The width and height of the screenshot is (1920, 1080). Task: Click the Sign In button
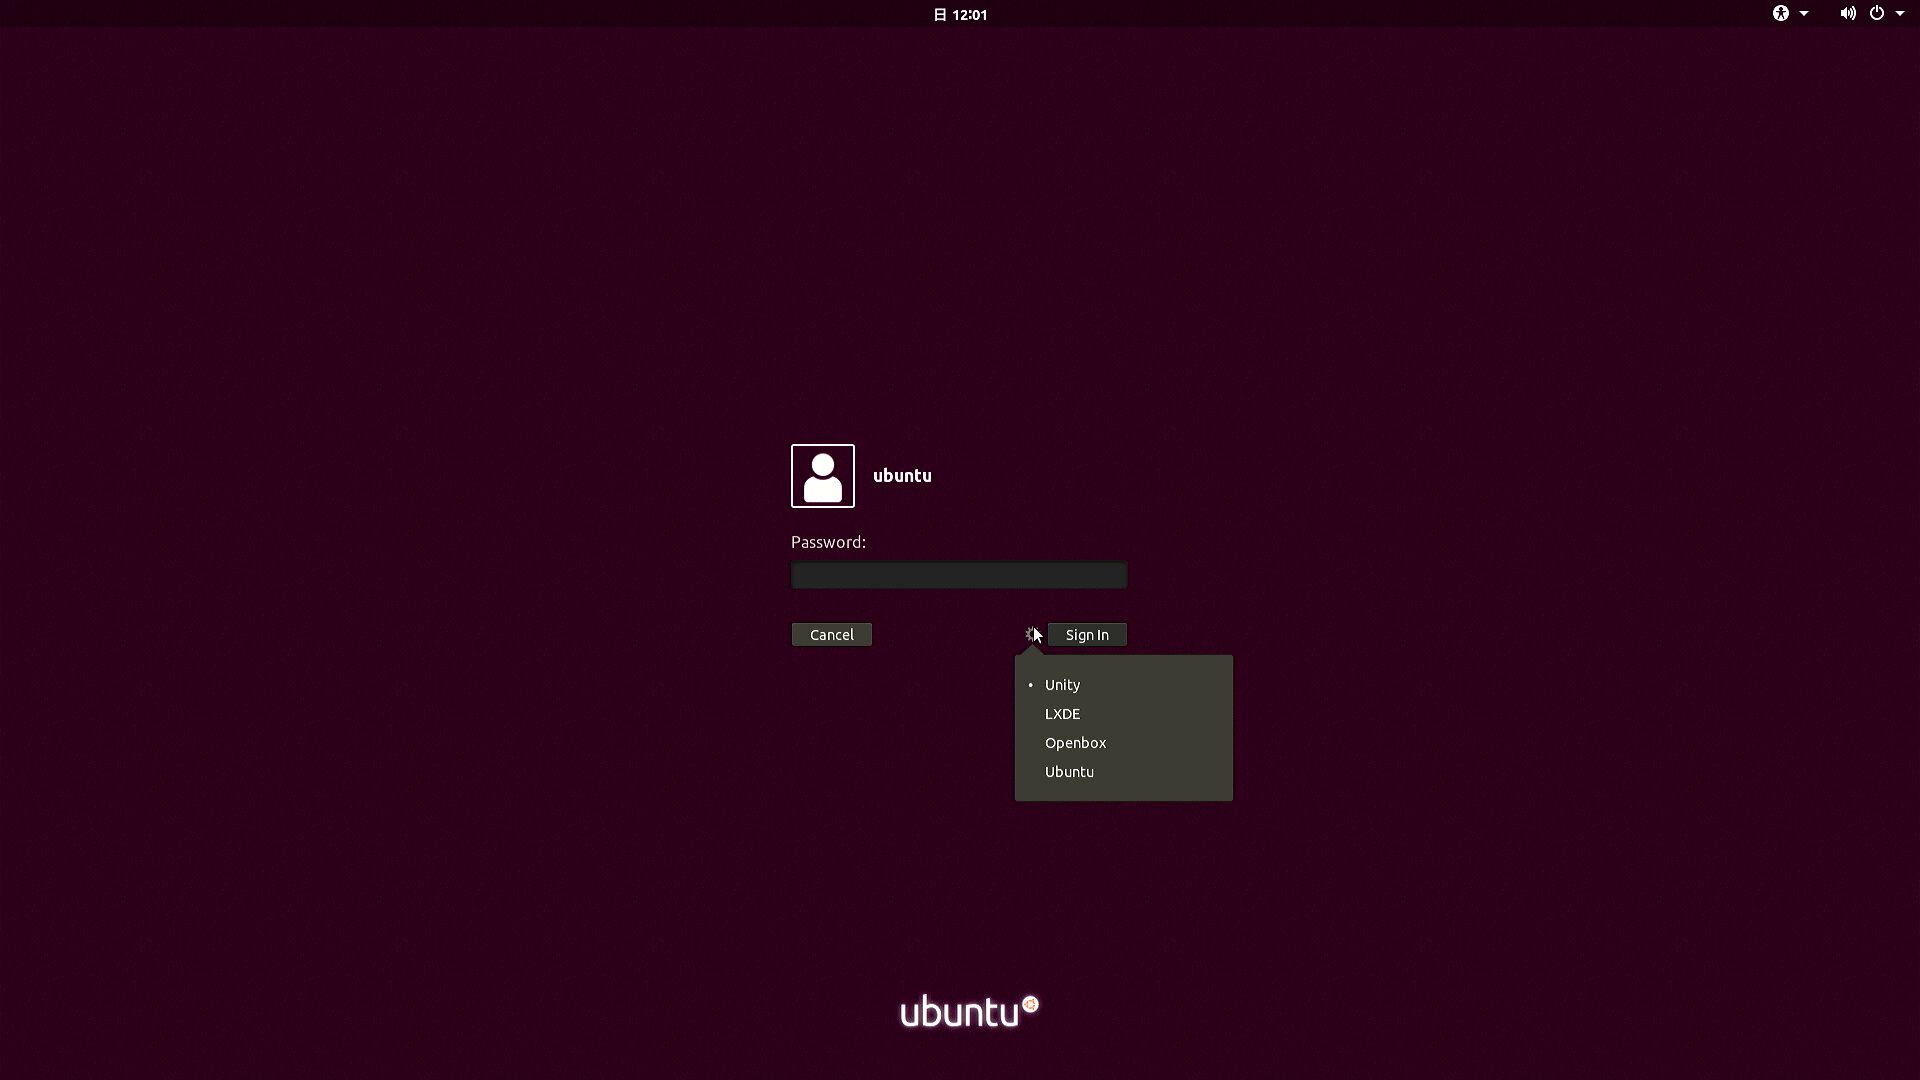pos(1087,635)
